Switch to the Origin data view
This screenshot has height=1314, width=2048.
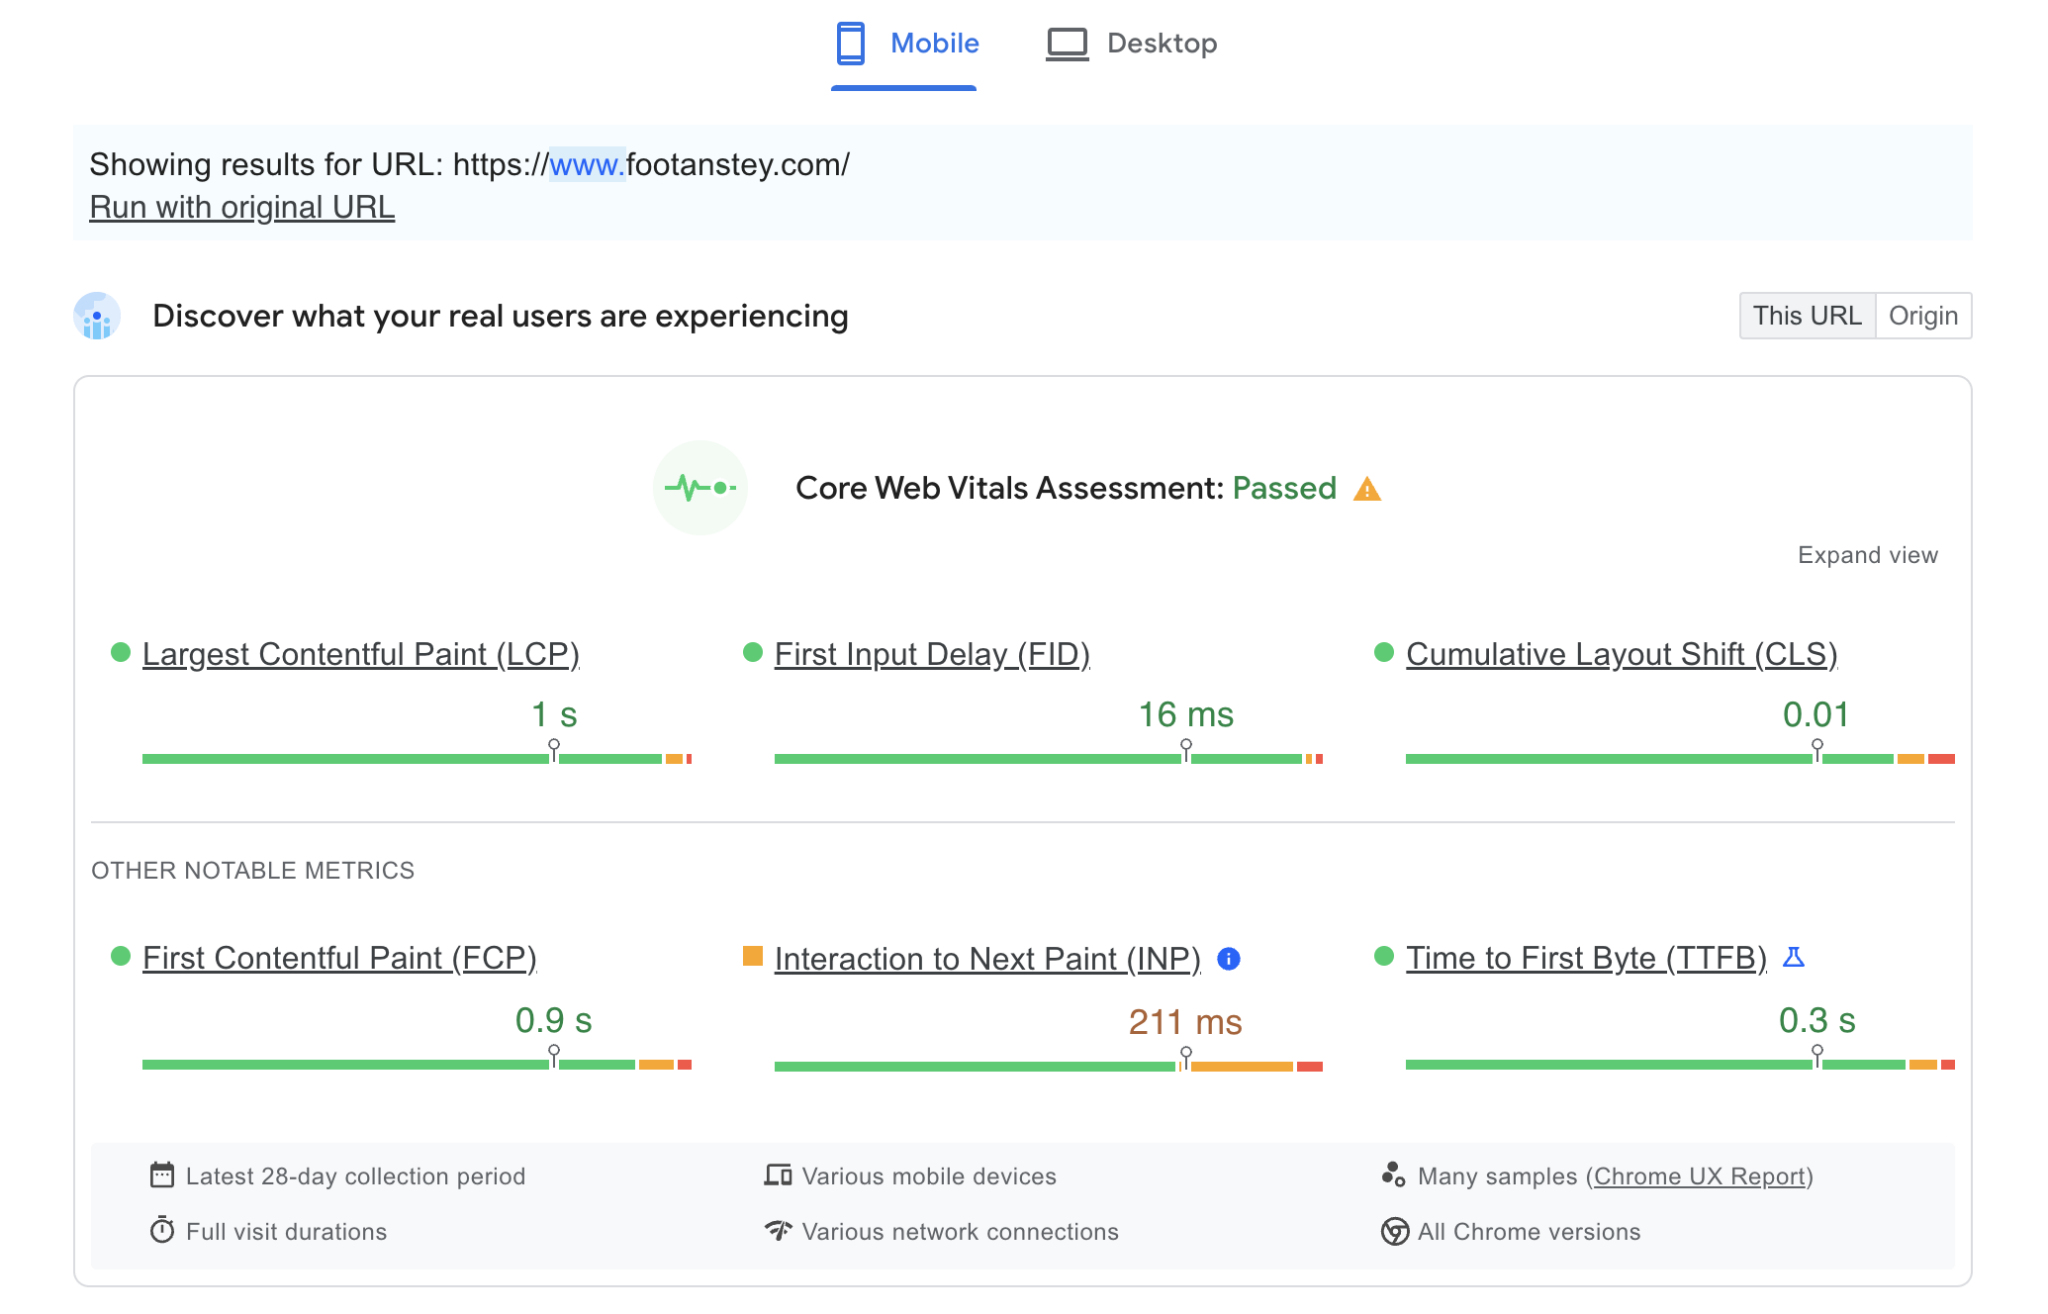pyautogui.click(x=1922, y=316)
